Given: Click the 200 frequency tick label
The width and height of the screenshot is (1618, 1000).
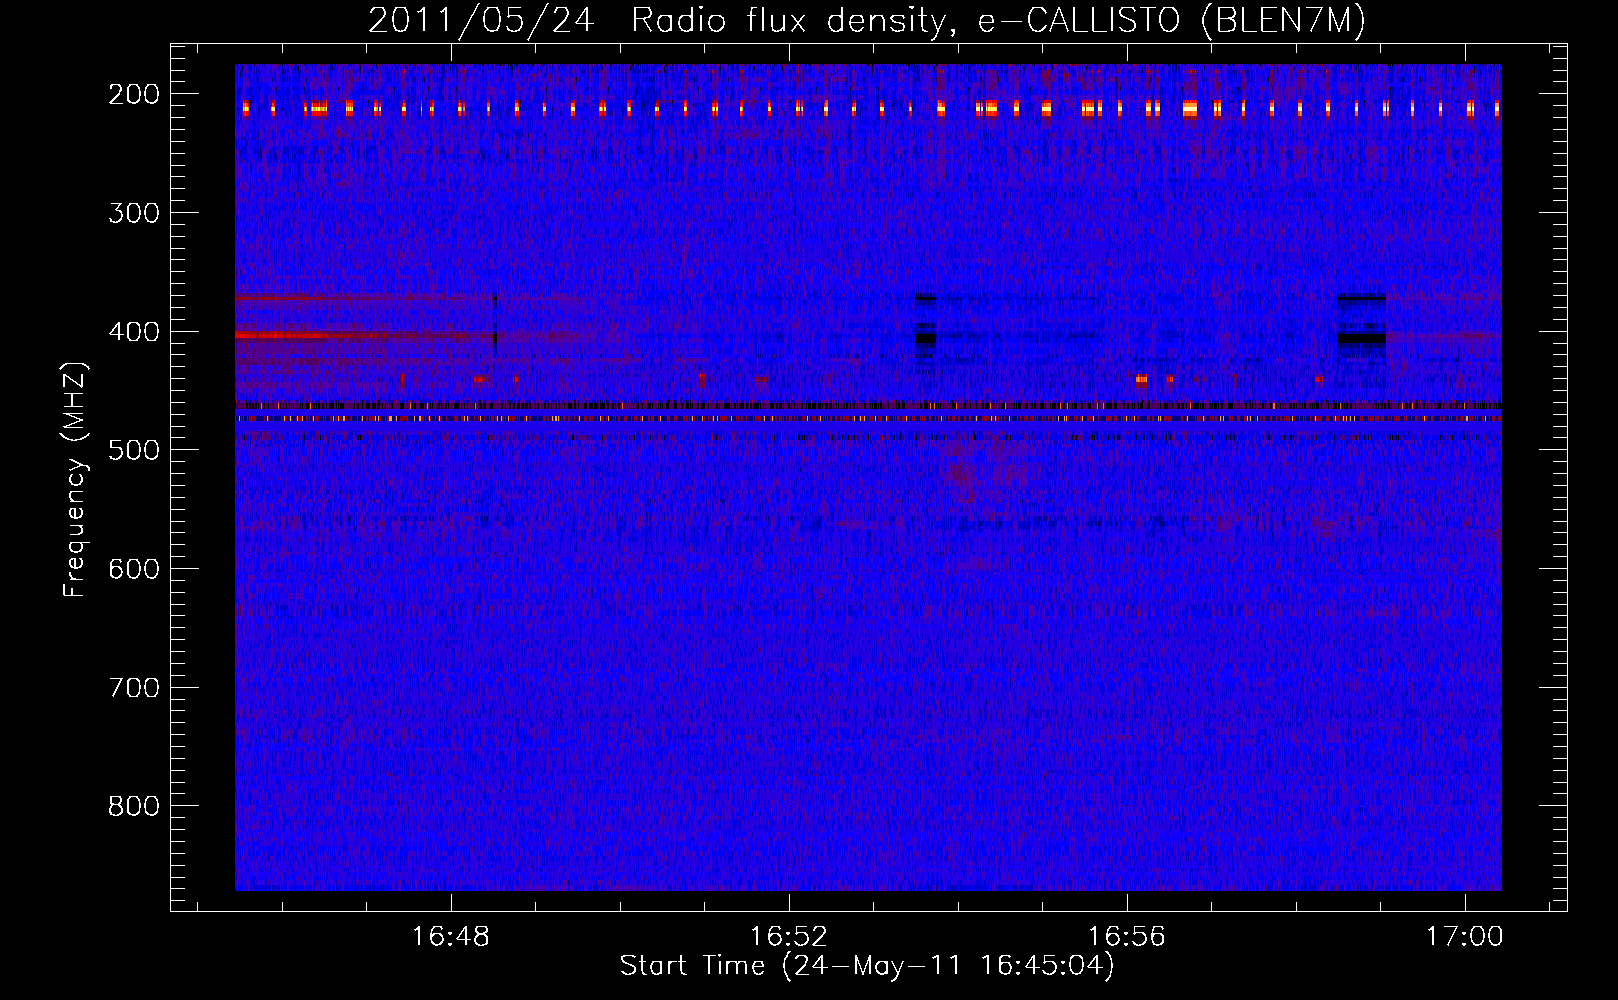Looking at the screenshot, I should pyautogui.click(x=134, y=94).
